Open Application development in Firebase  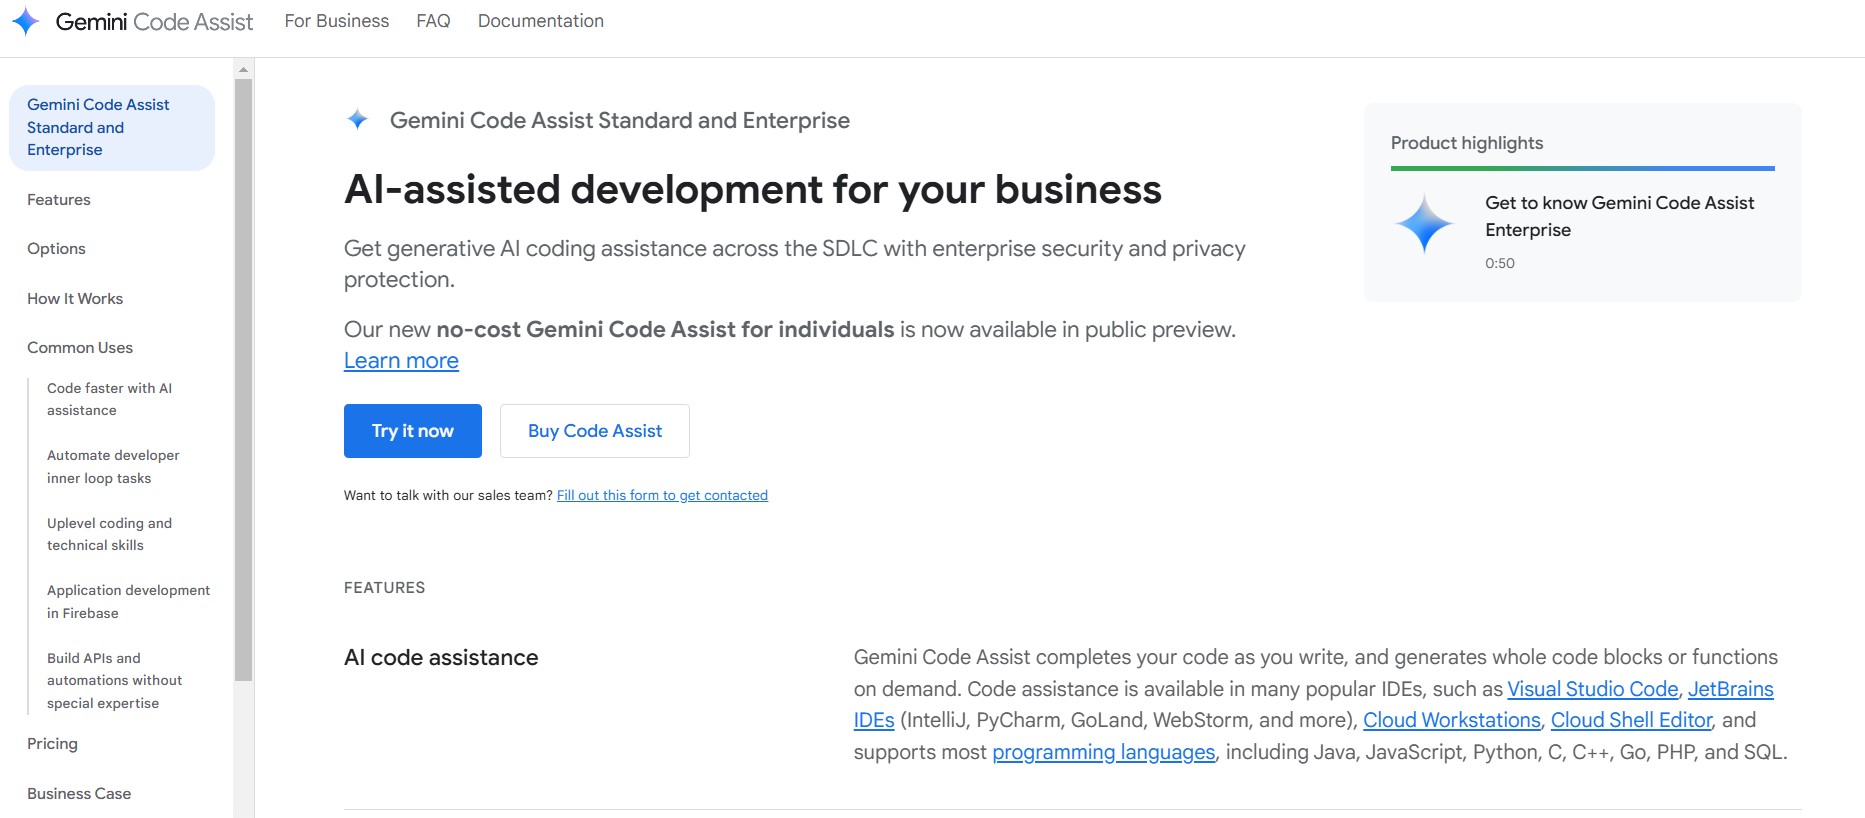(x=128, y=602)
